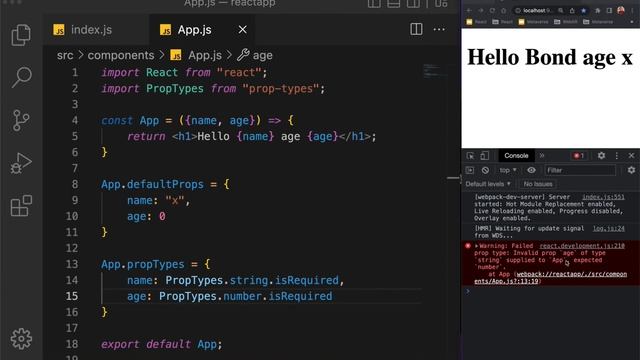This screenshot has width=640, height=360.
Task: Select element inspector tool in DevTools
Action: pyautogui.click(x=470, y=156)
